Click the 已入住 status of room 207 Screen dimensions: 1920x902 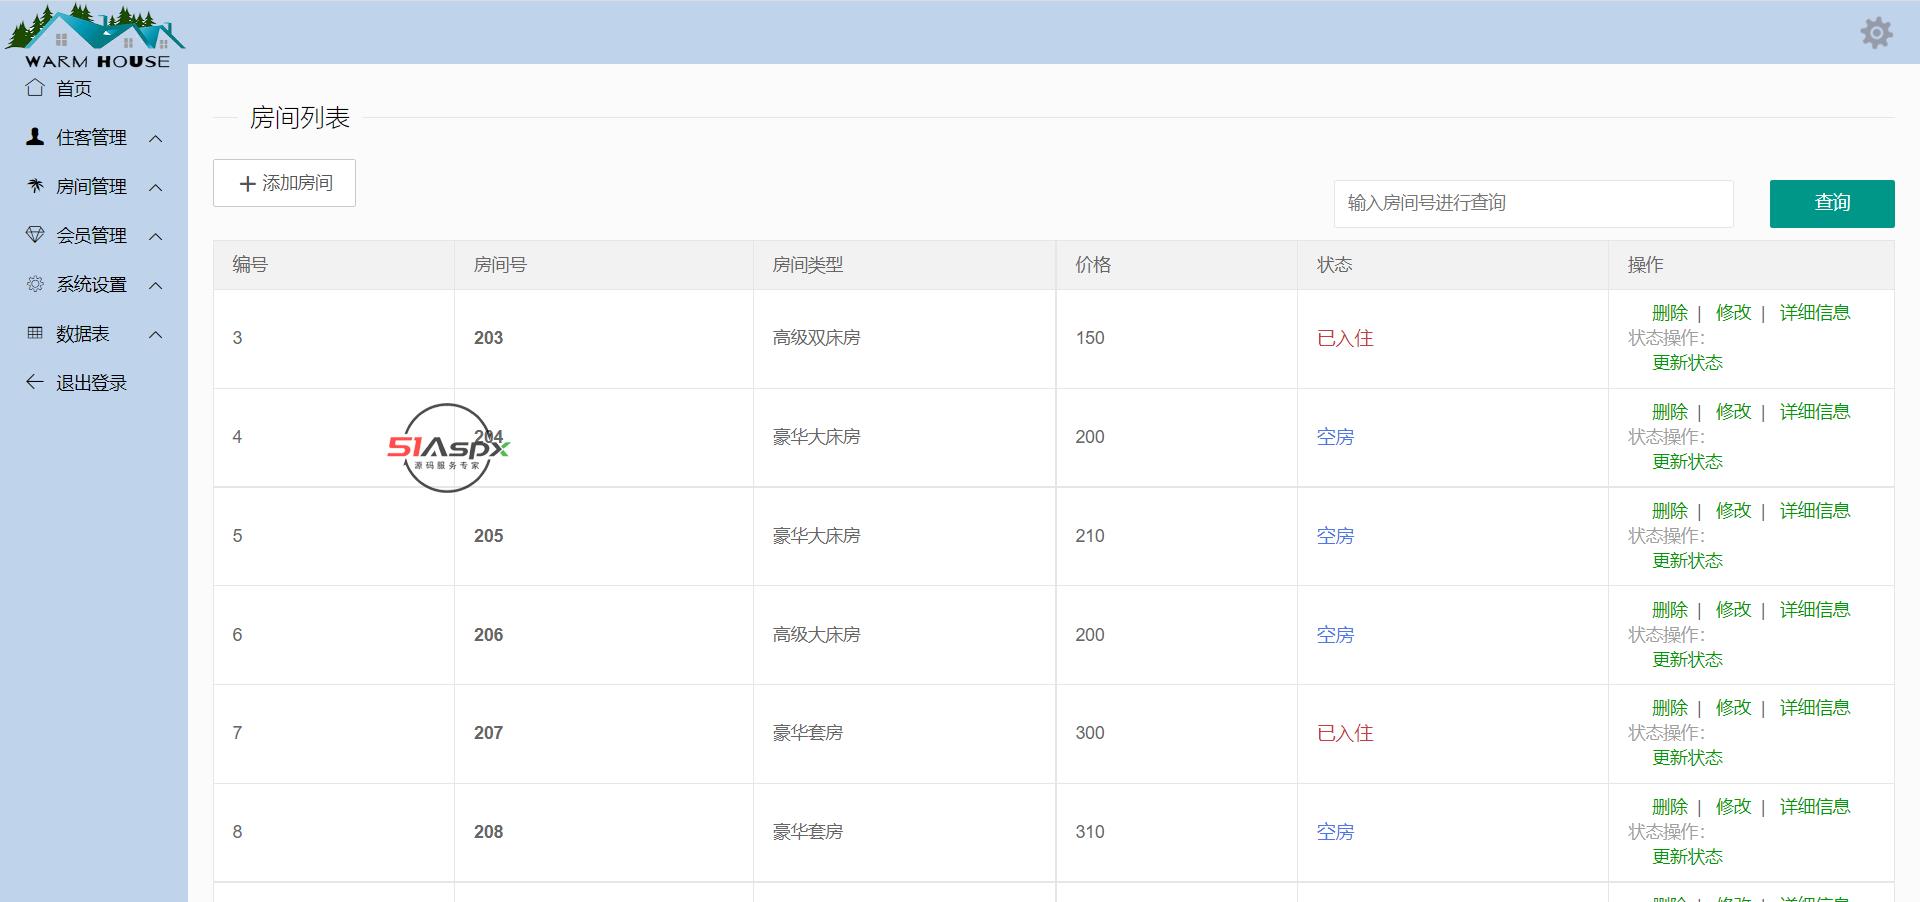(1345, 733)
